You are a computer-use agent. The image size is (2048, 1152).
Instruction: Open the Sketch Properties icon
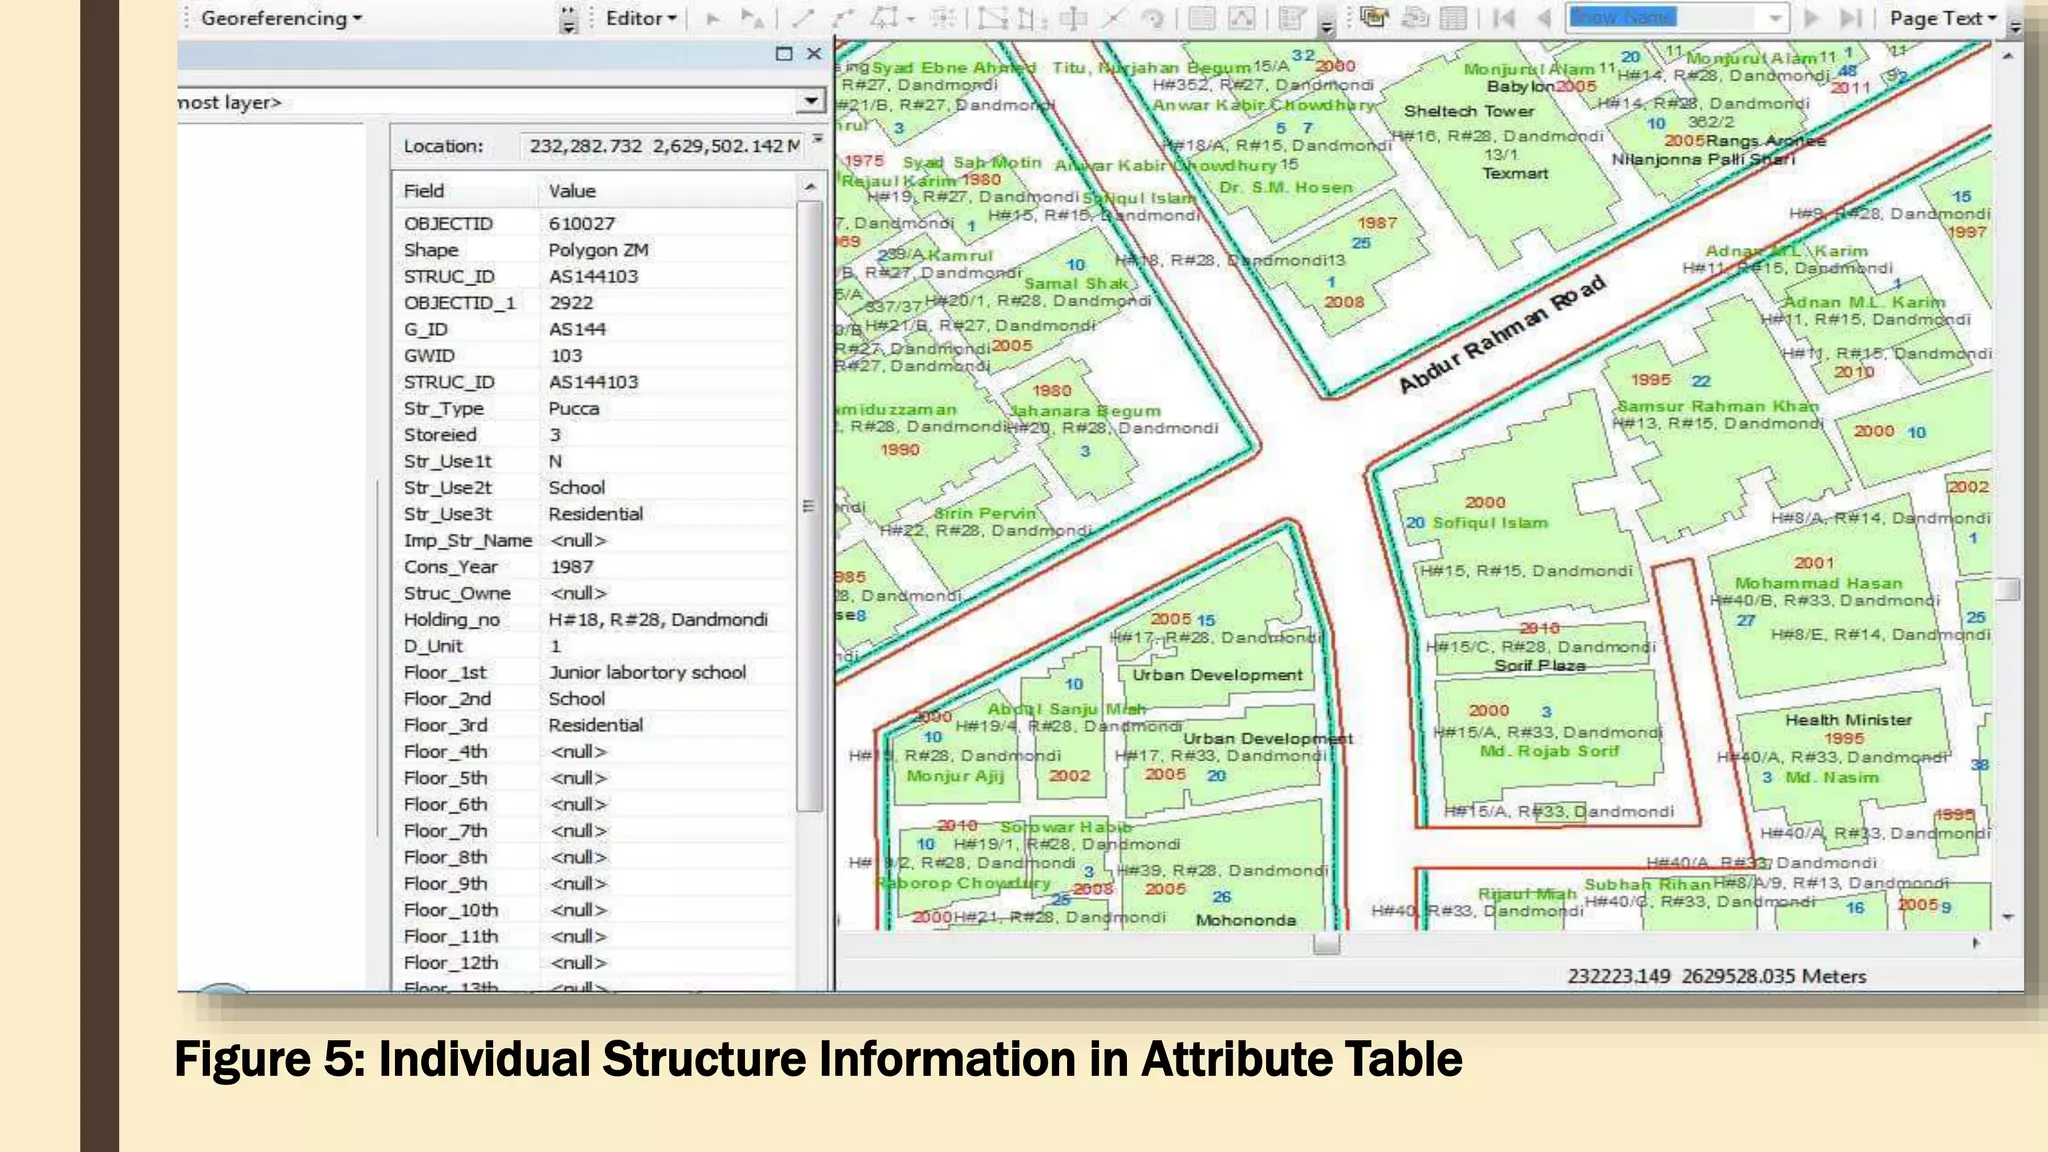pos(1241,18)
